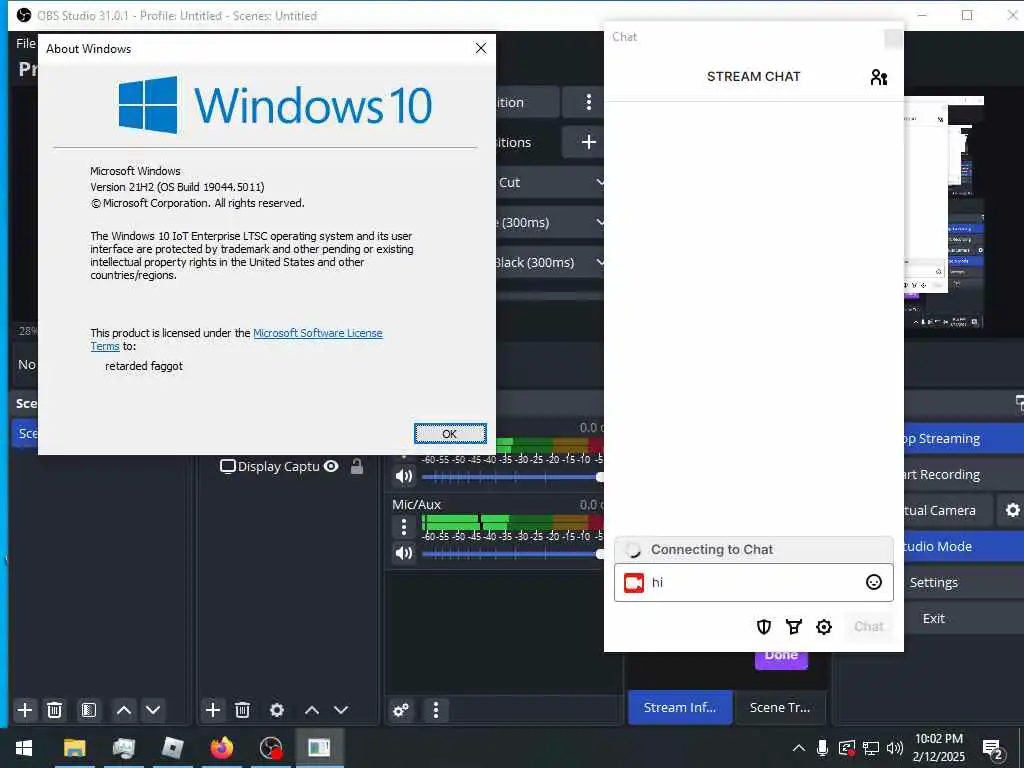Click the tray microphone icon
1024x768 pixels.
(823, 748)
